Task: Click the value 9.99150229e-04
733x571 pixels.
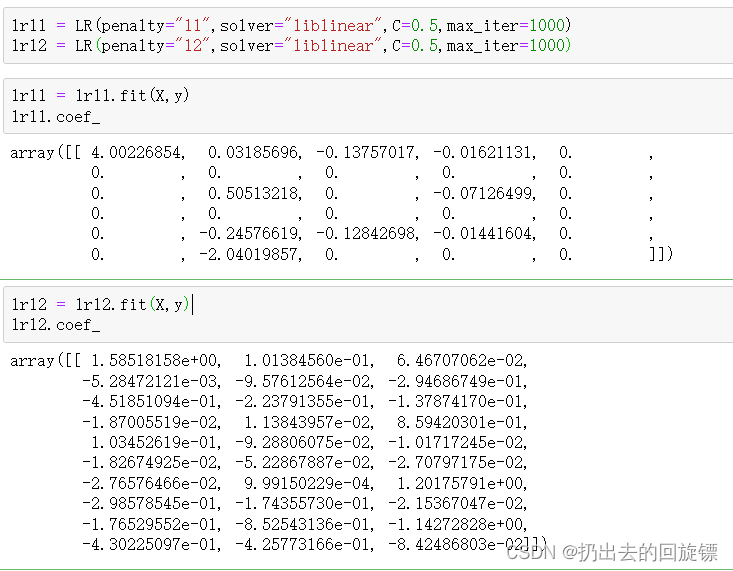Action: point(307,483)
